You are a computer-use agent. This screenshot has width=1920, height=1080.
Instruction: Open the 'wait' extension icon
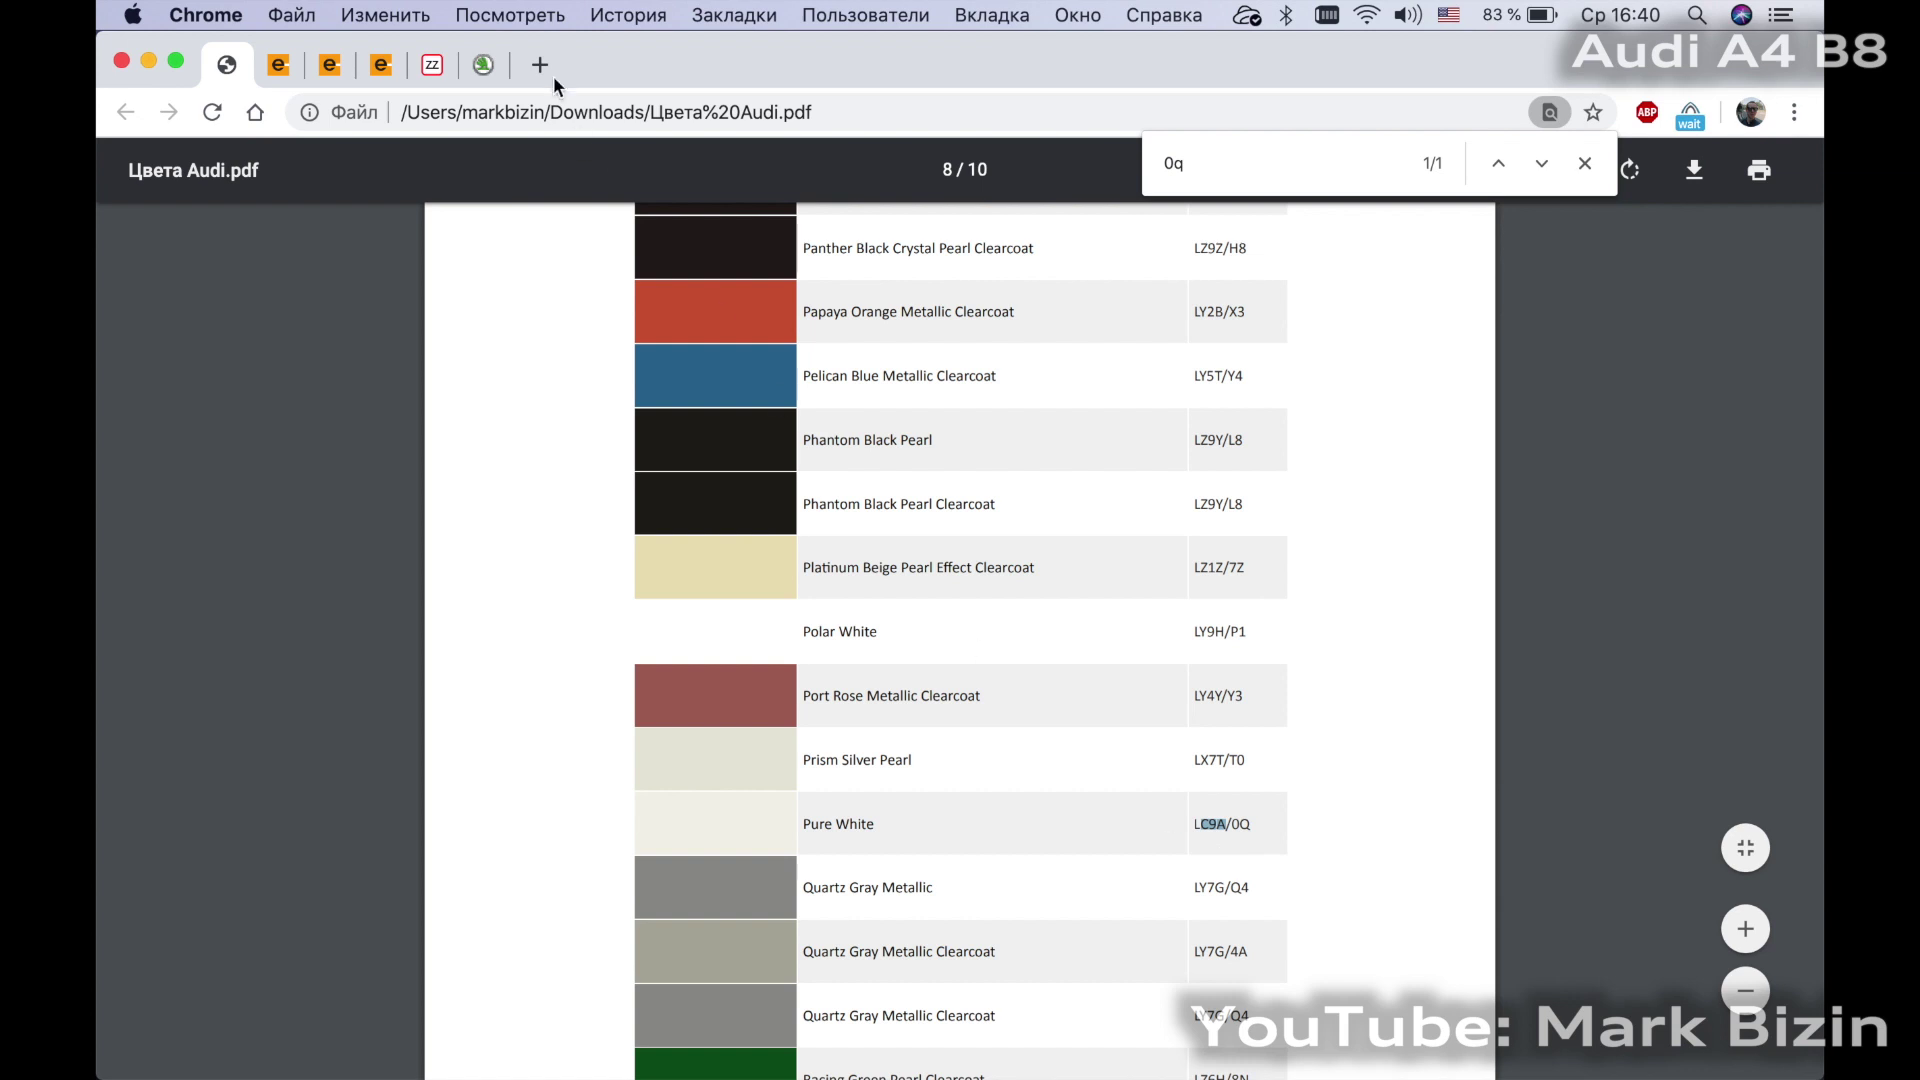click(x=1690, y=114)
